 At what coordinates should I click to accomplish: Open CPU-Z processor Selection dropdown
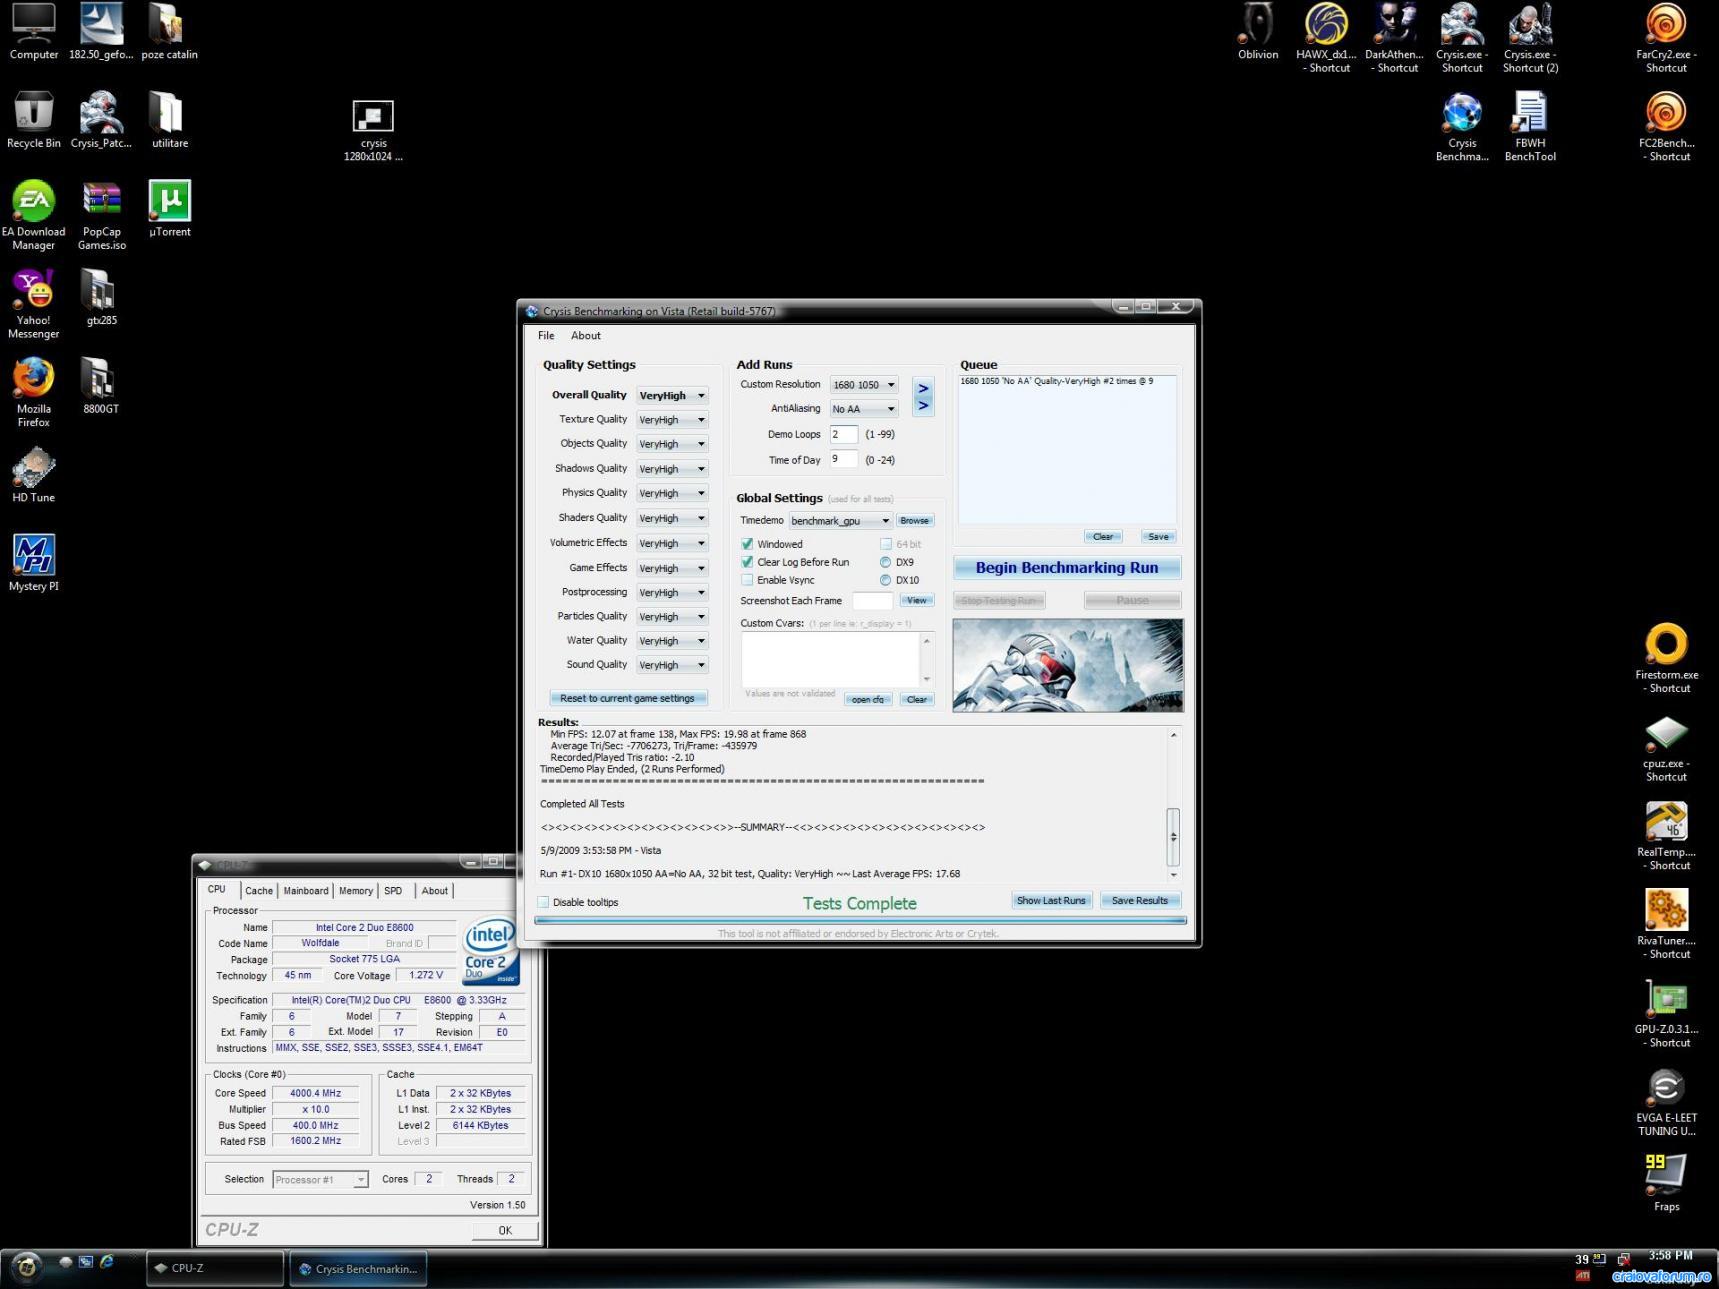click(x=320, y=1180)
